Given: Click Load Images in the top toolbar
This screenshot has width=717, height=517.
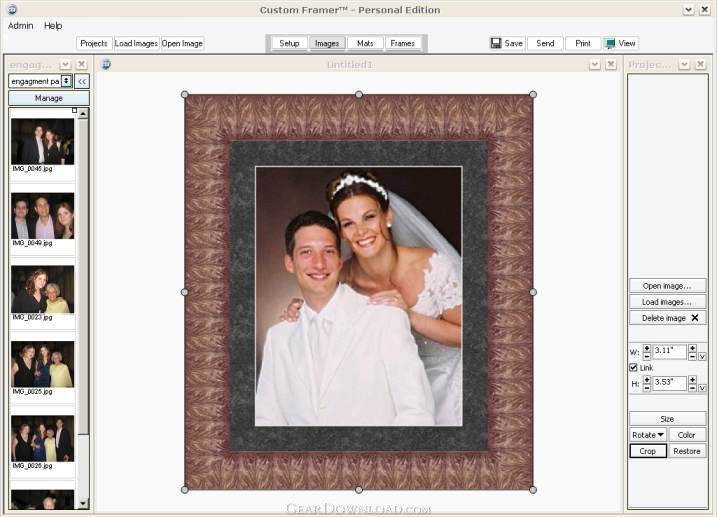Looking at the screenshot, I should [136, 43].
